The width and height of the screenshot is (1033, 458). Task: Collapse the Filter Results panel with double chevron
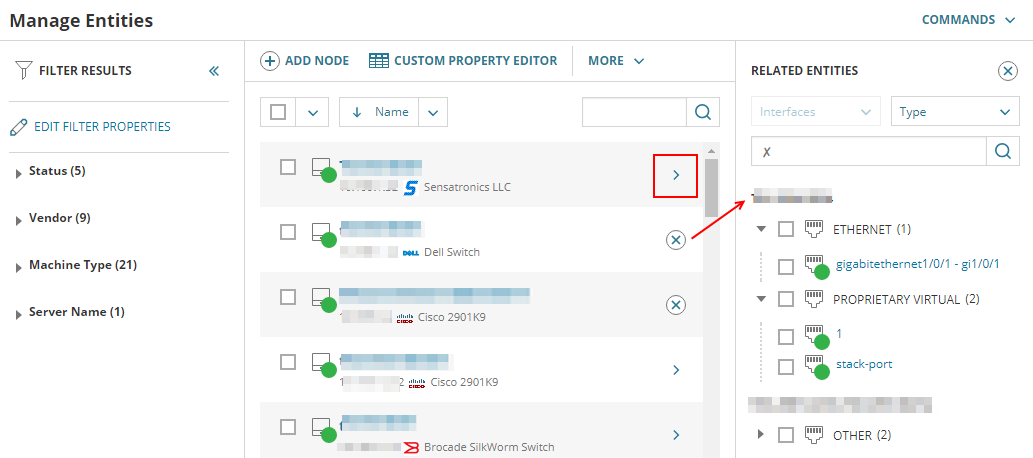(213, 71)
